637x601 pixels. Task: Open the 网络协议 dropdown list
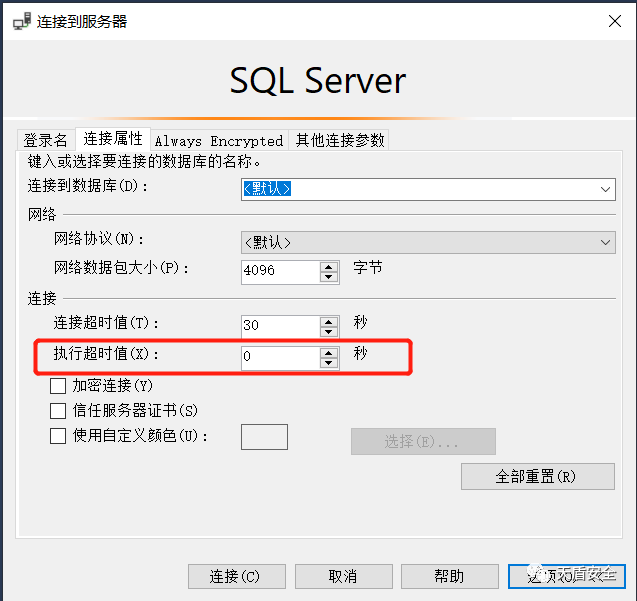coord(606,242)
